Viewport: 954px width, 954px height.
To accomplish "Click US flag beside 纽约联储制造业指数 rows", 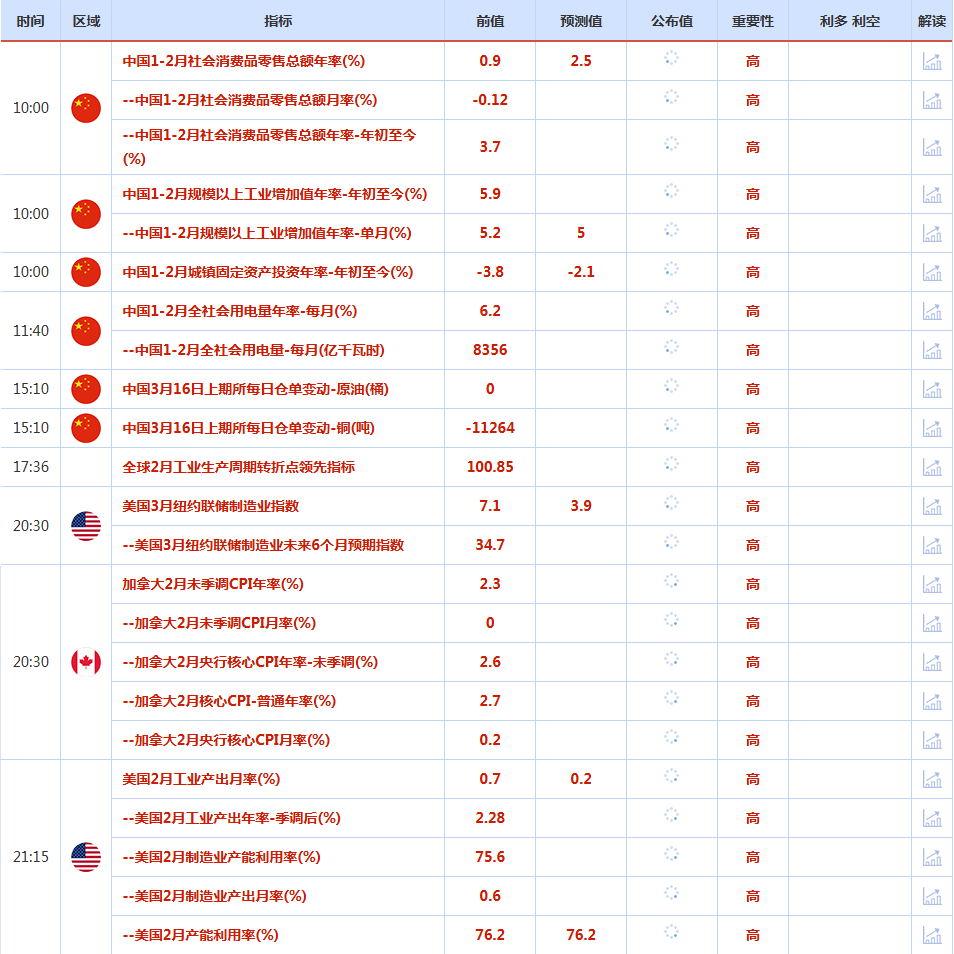I will [x=86, y=526].
